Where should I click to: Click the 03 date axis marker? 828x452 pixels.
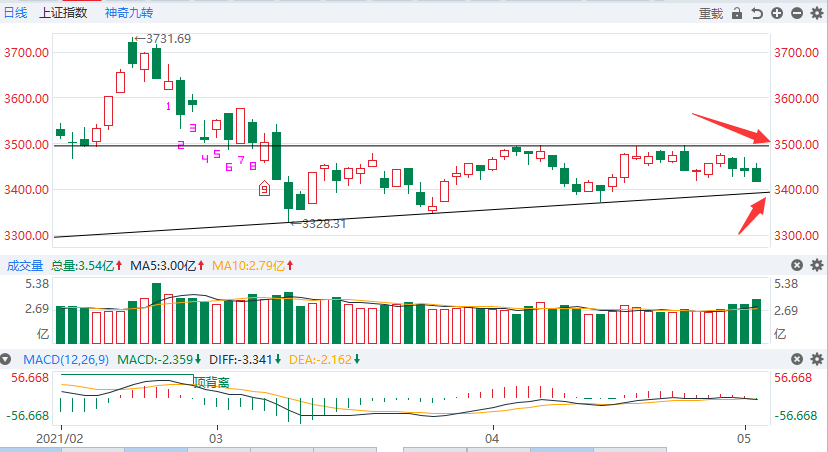coord(214,439)
